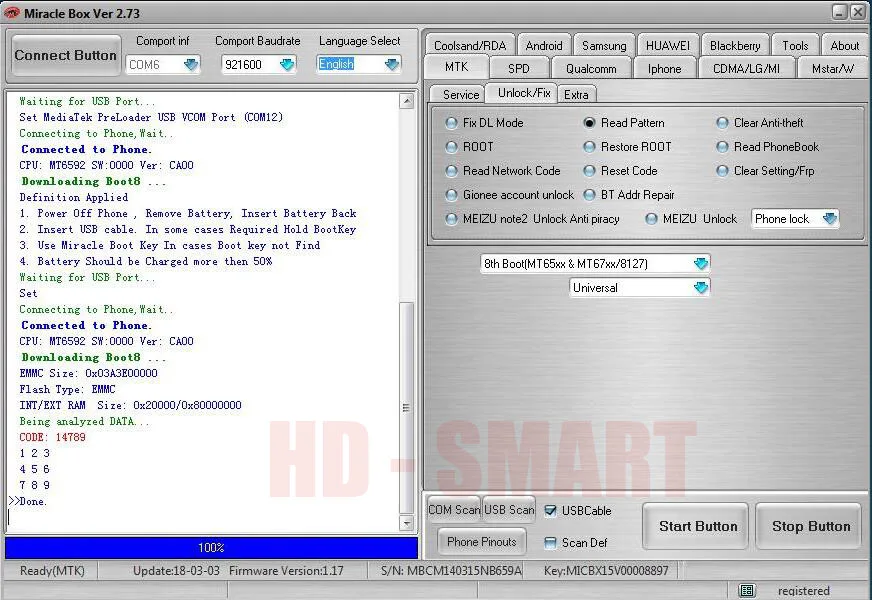Switch to the Coolsand/RDA tab
This screenshot has height=600, width=872.
(x=470, y=46)
